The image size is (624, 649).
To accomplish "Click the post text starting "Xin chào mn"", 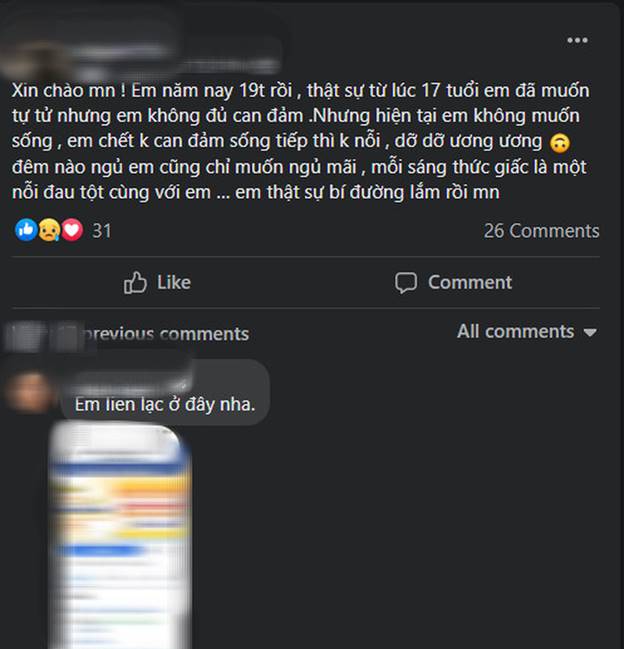I will click(301, 141).
